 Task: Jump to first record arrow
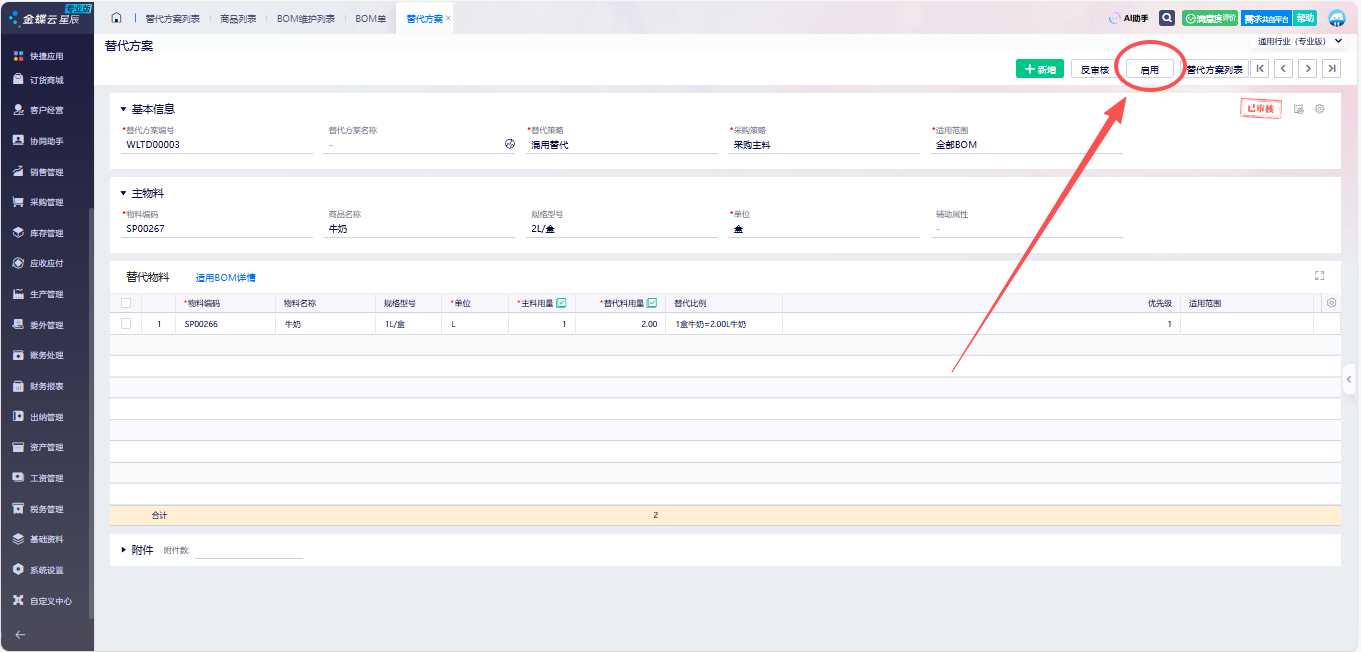[x=1259, y=69]
